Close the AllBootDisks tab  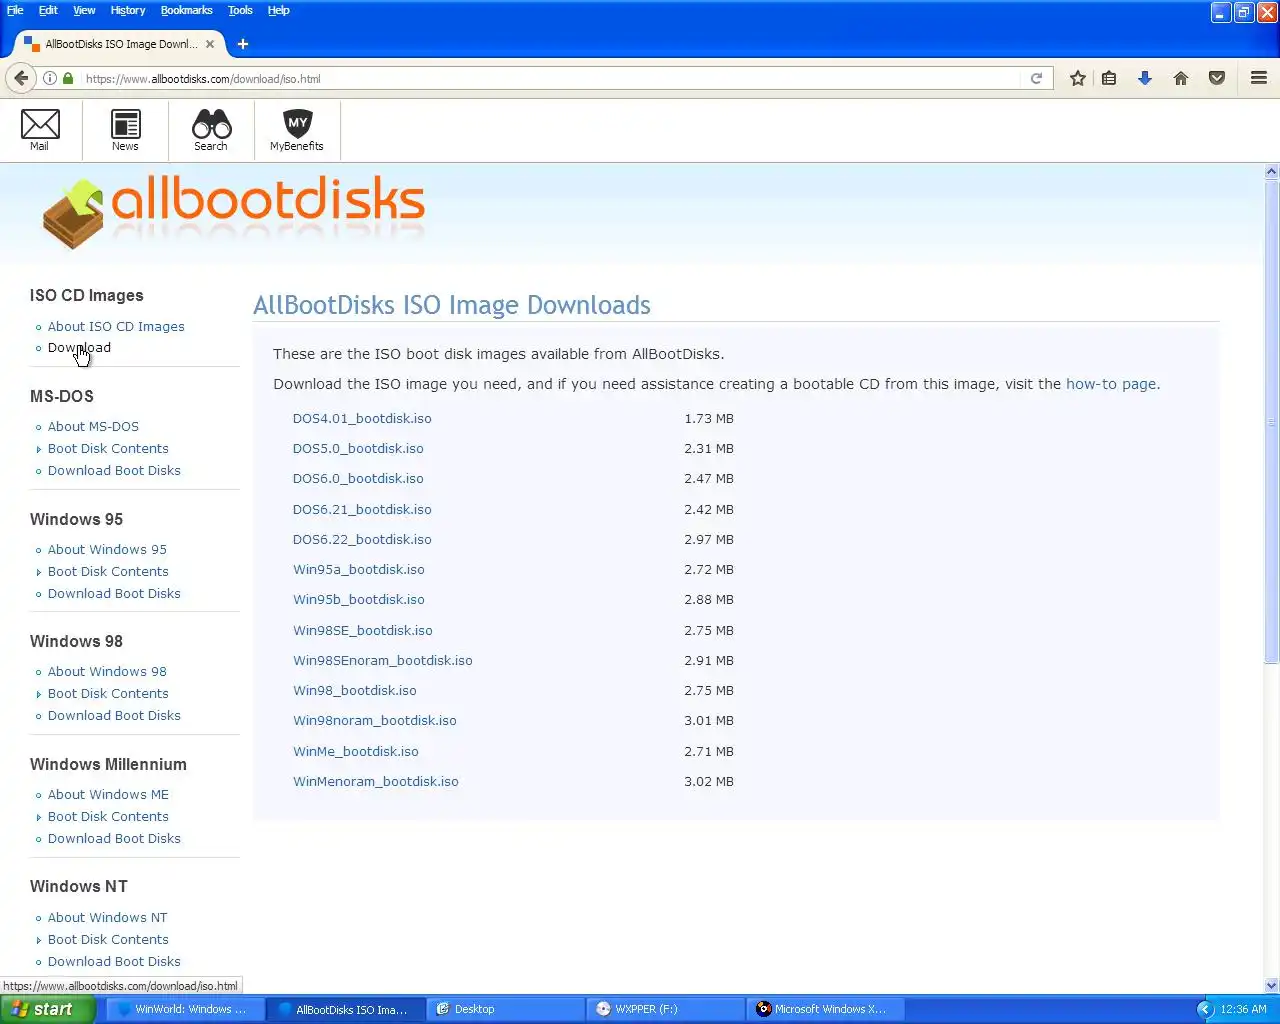click(210, 44)
